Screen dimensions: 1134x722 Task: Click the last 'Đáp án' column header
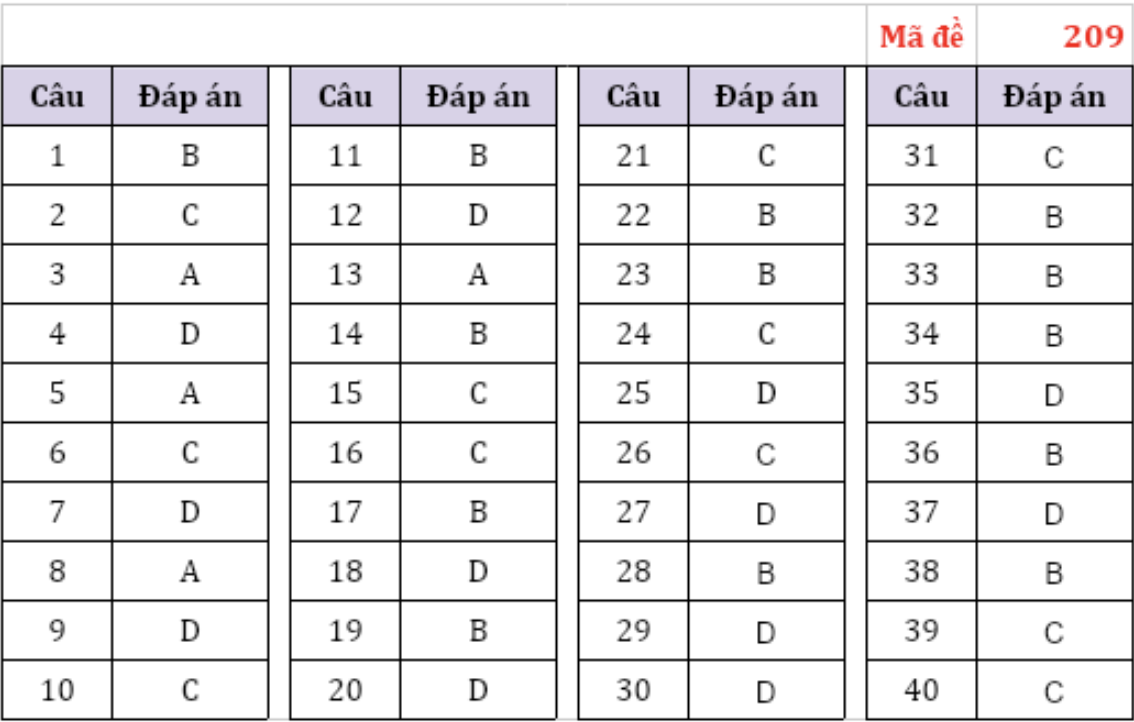1054,97
